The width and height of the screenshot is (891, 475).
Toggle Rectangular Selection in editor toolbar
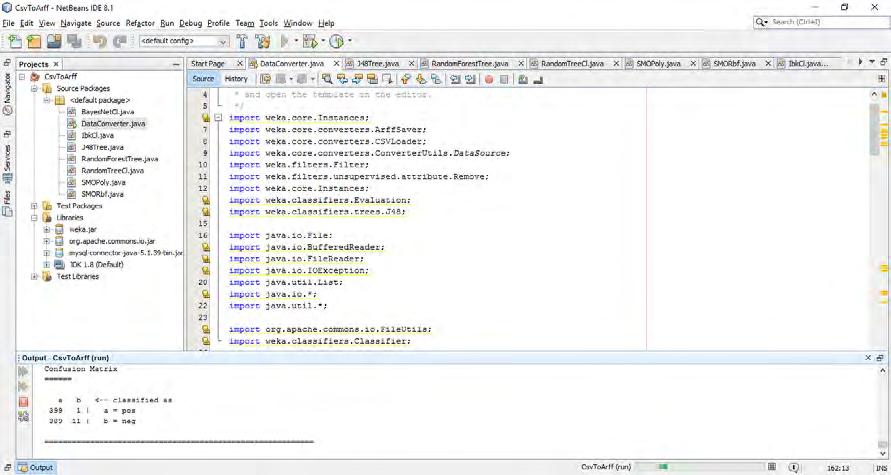coord(388,80)
